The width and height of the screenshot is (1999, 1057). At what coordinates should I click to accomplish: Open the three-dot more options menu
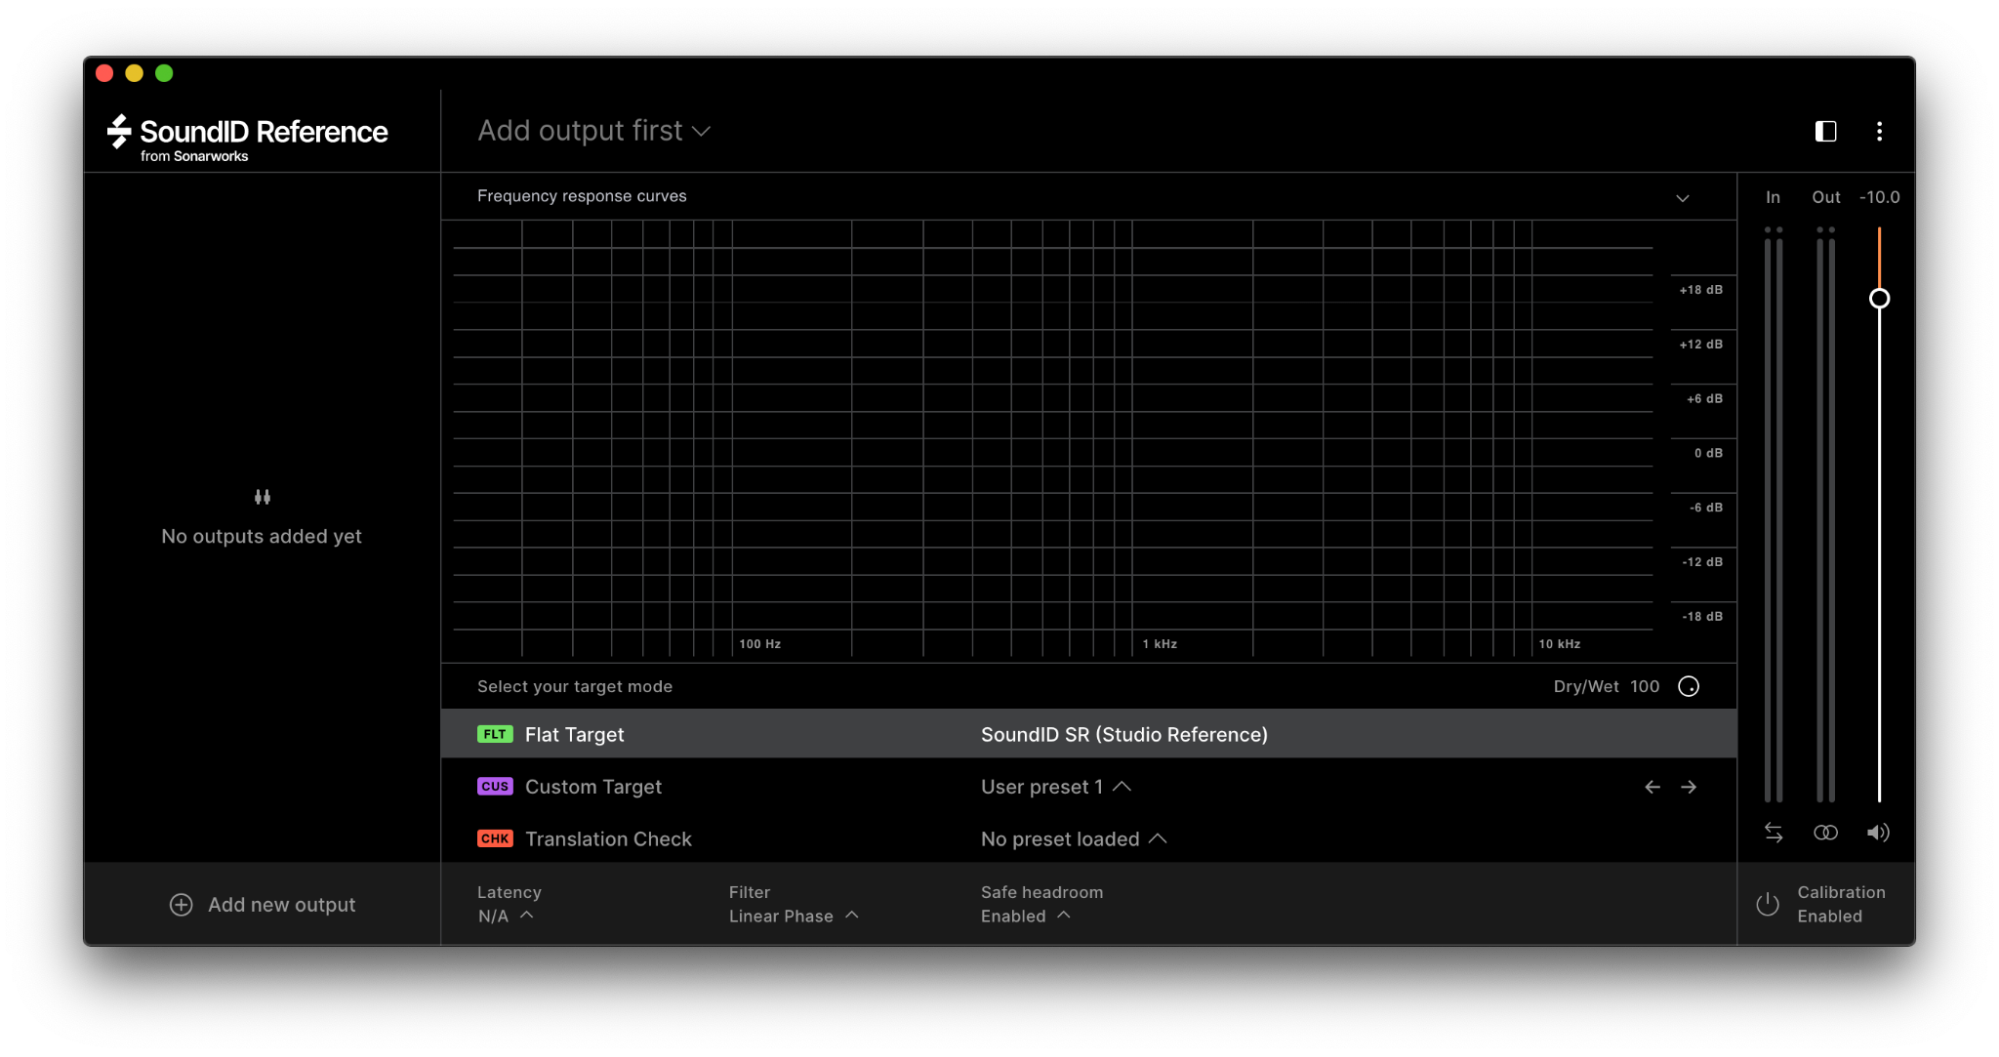point(1879,132)
